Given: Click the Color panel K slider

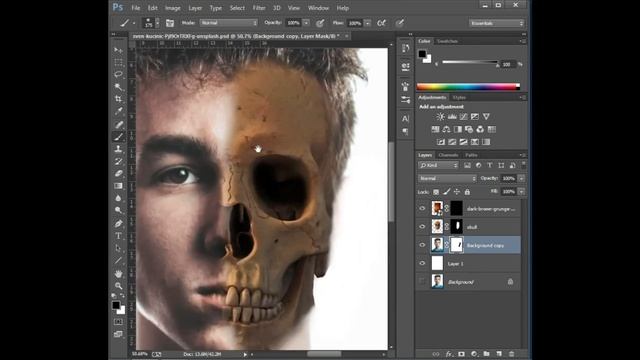Looking at the screenshot, I should 470,62.
